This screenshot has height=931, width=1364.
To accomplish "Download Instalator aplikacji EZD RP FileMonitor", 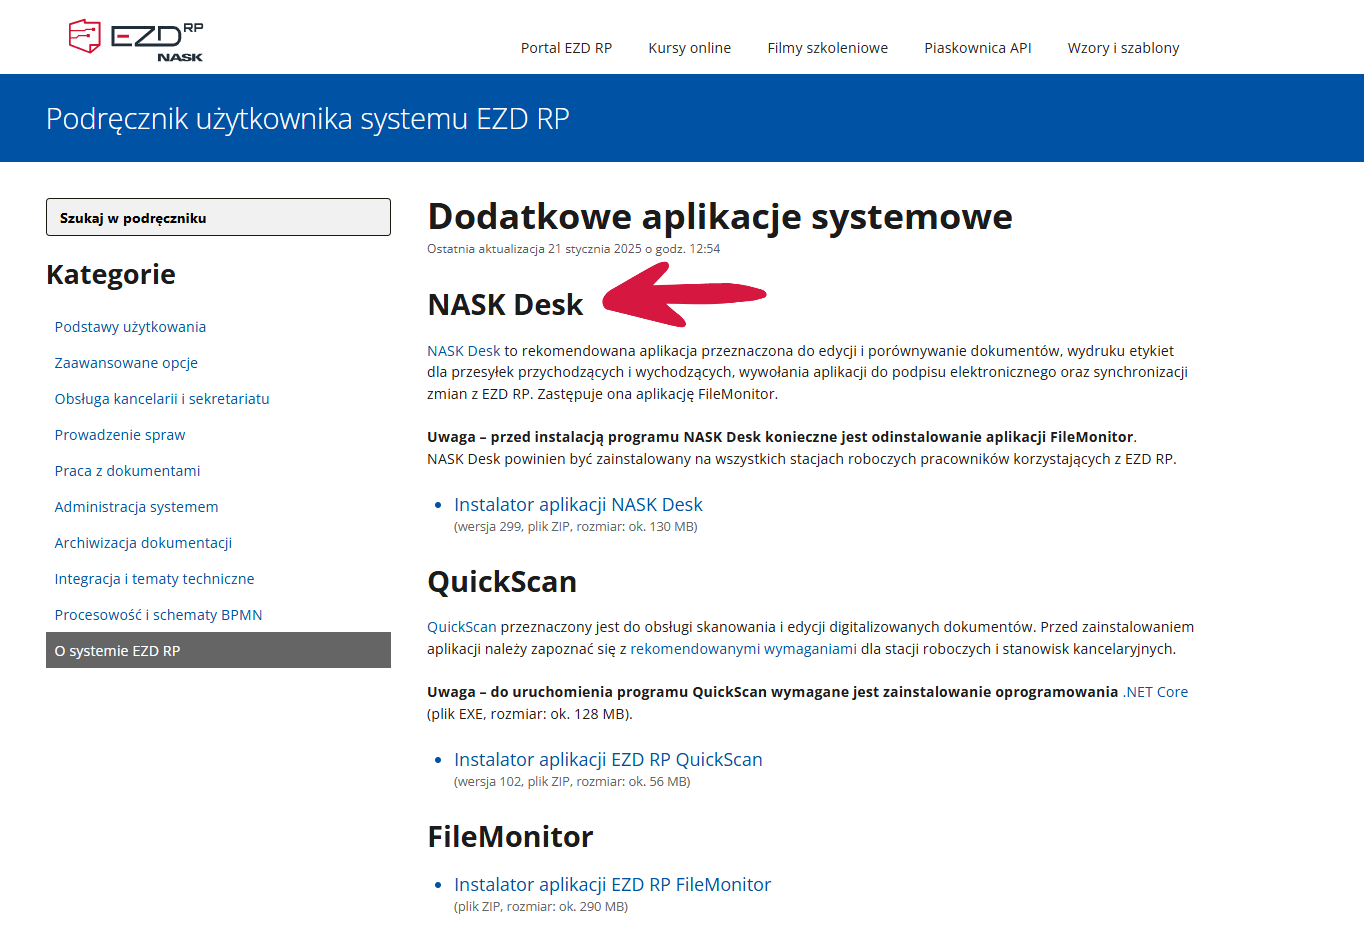I will [612, 885].
